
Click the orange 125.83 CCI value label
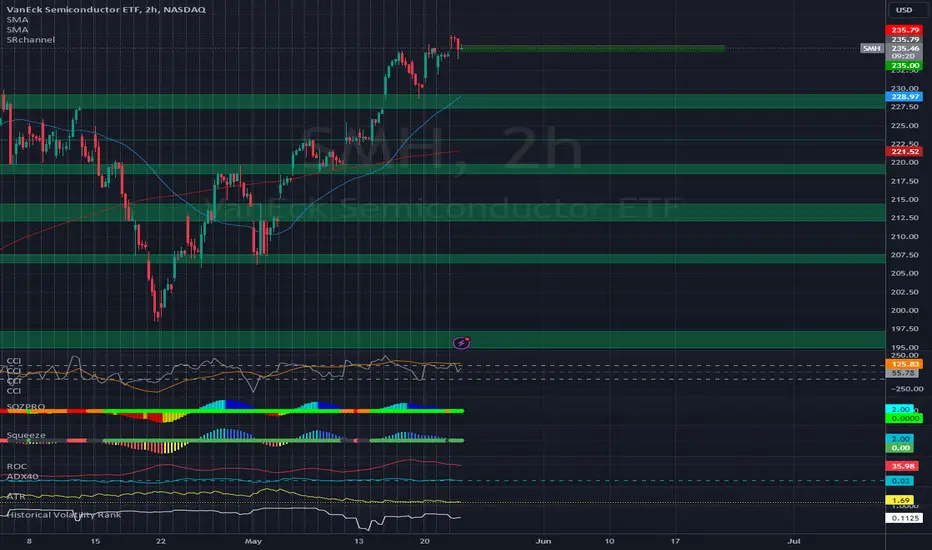[905, 364]
